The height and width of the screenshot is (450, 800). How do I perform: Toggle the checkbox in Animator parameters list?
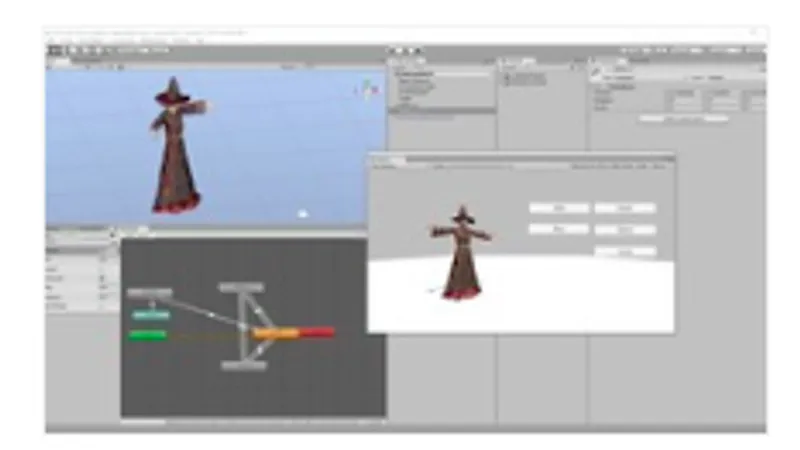coord(103,278)
